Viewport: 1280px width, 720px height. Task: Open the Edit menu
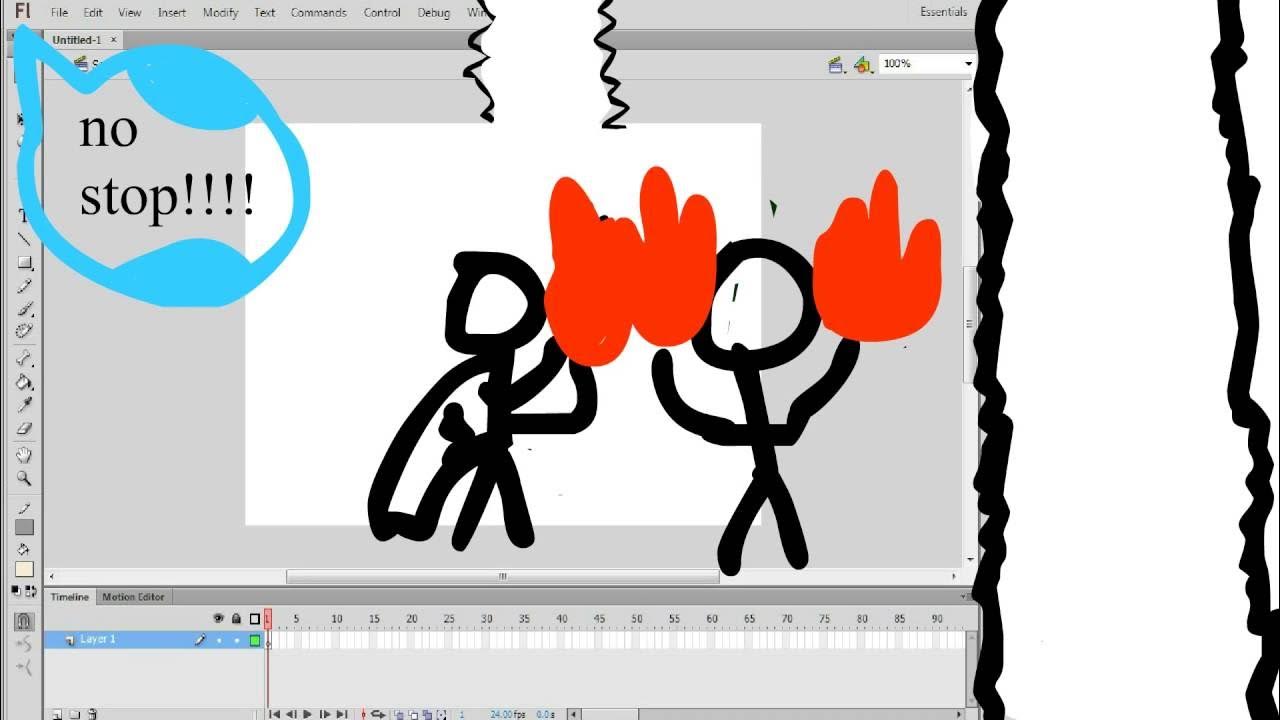[x=93, y=13]
